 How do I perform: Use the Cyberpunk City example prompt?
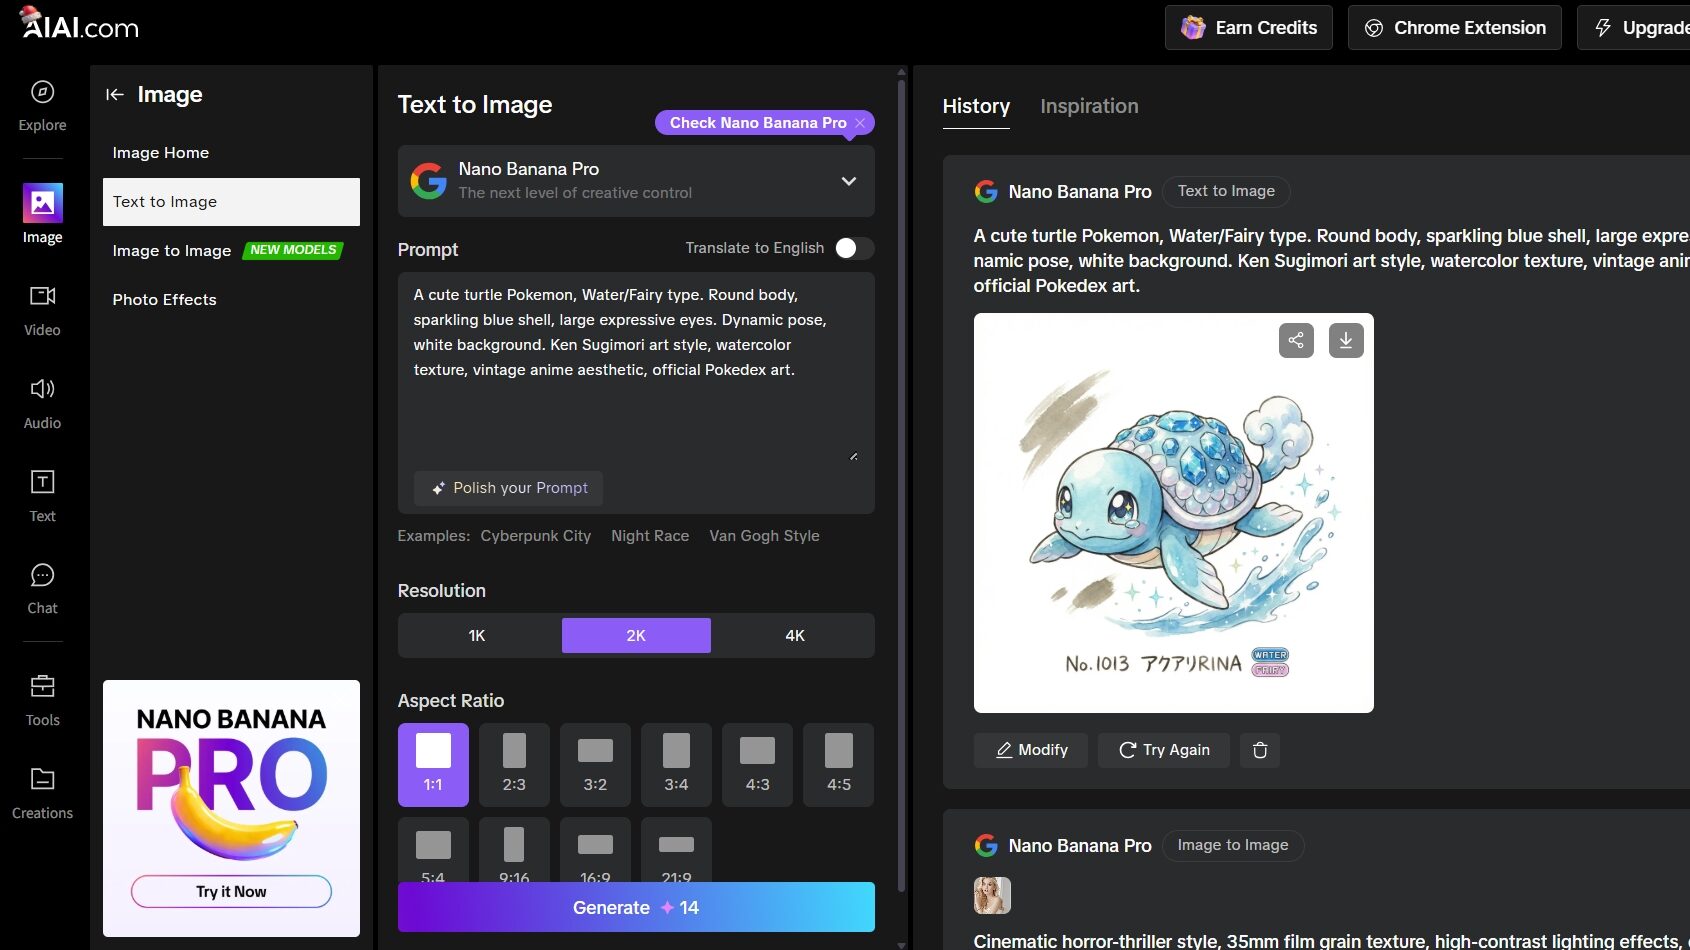pyautogui.click(x=536, y=536)
